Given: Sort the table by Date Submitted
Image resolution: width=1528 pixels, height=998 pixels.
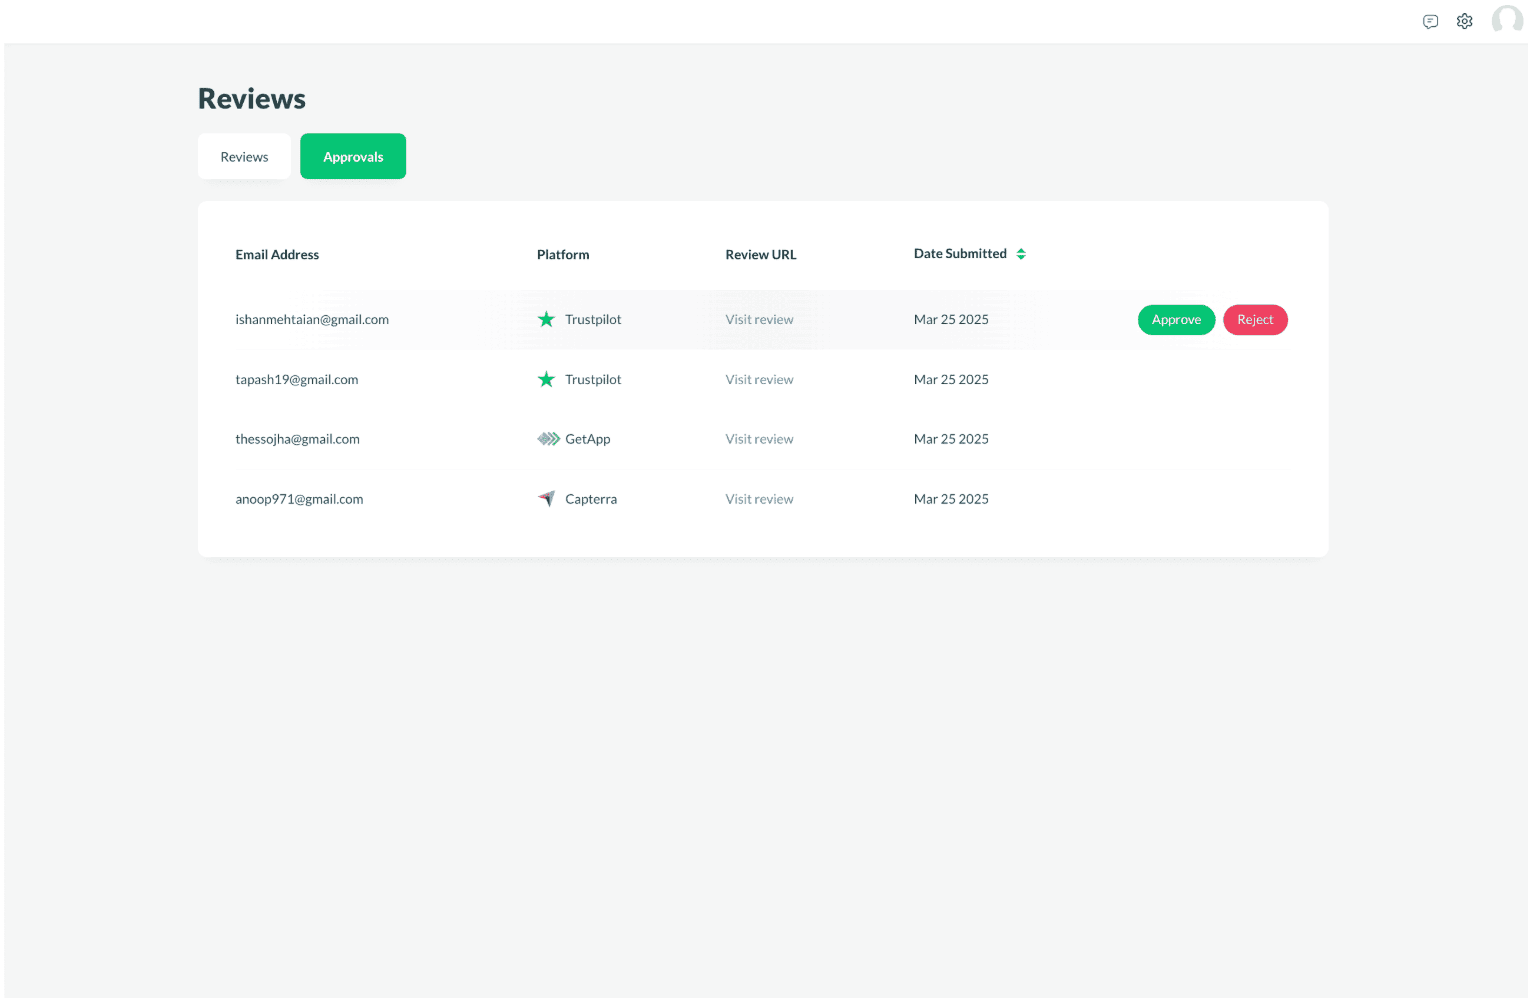Looking at the screenshot, I should pos(959,253).
